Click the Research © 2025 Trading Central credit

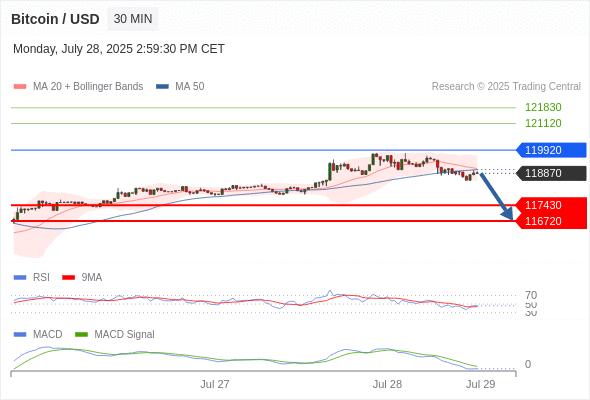tap(506, 87)
